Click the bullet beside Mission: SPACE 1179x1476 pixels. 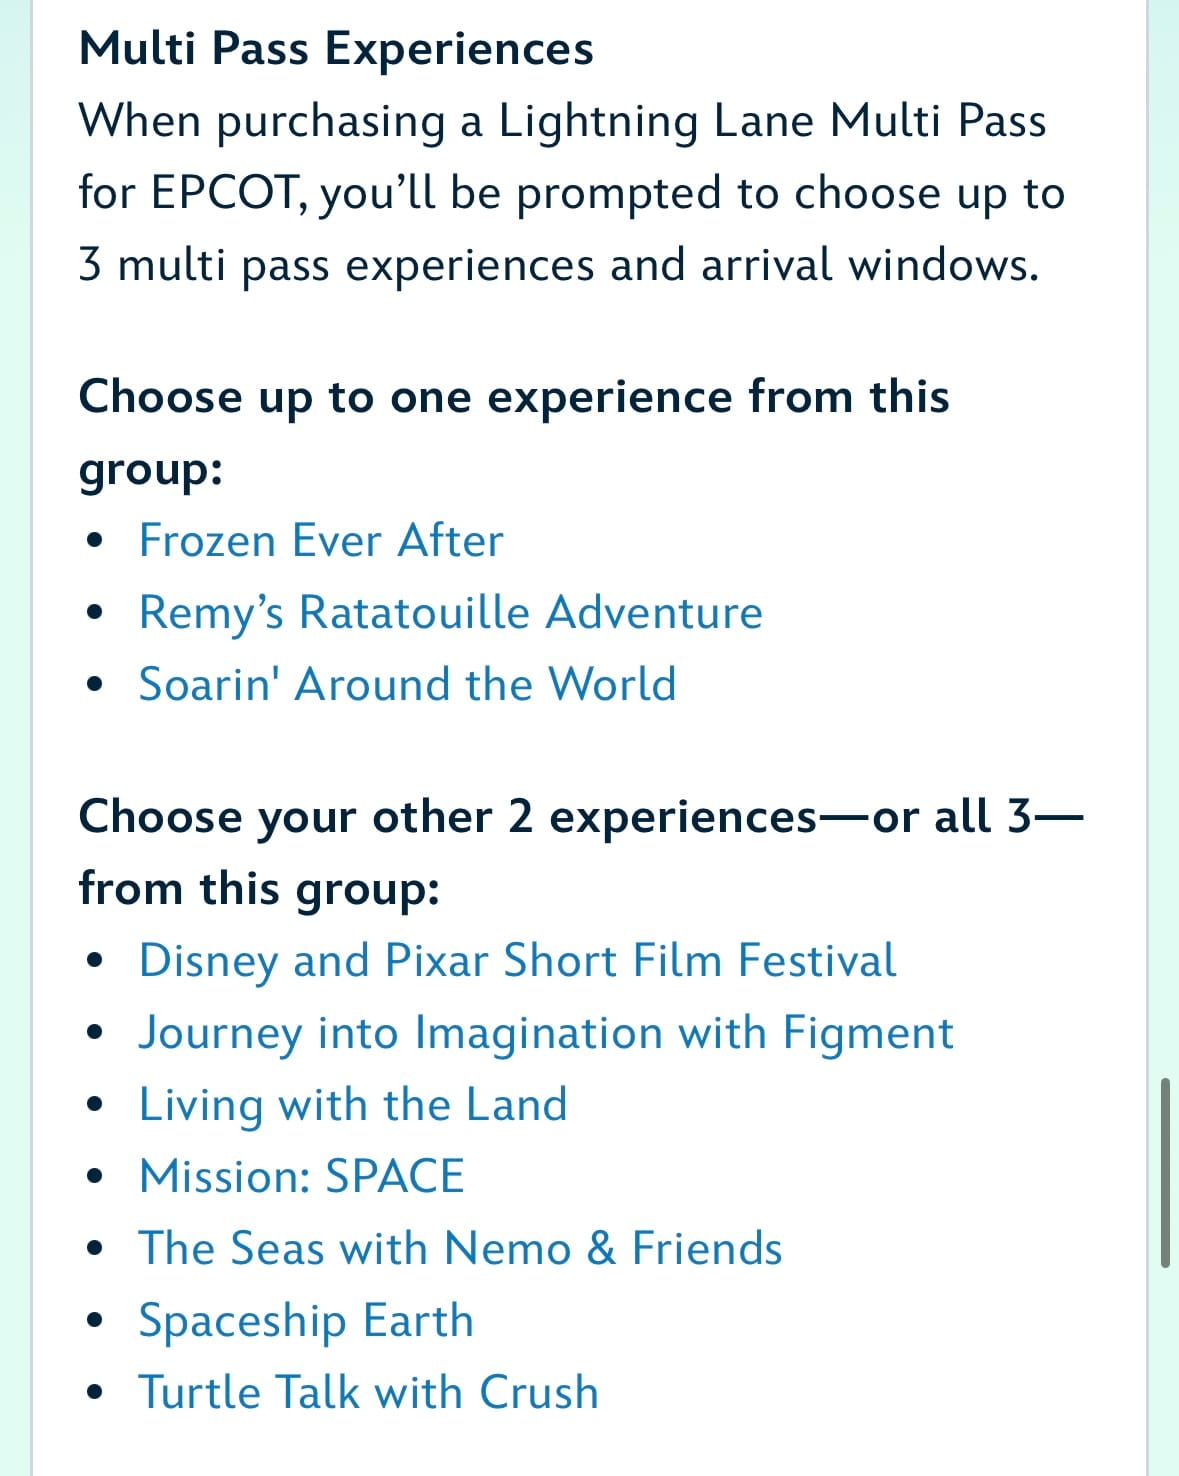[95, 1178]
